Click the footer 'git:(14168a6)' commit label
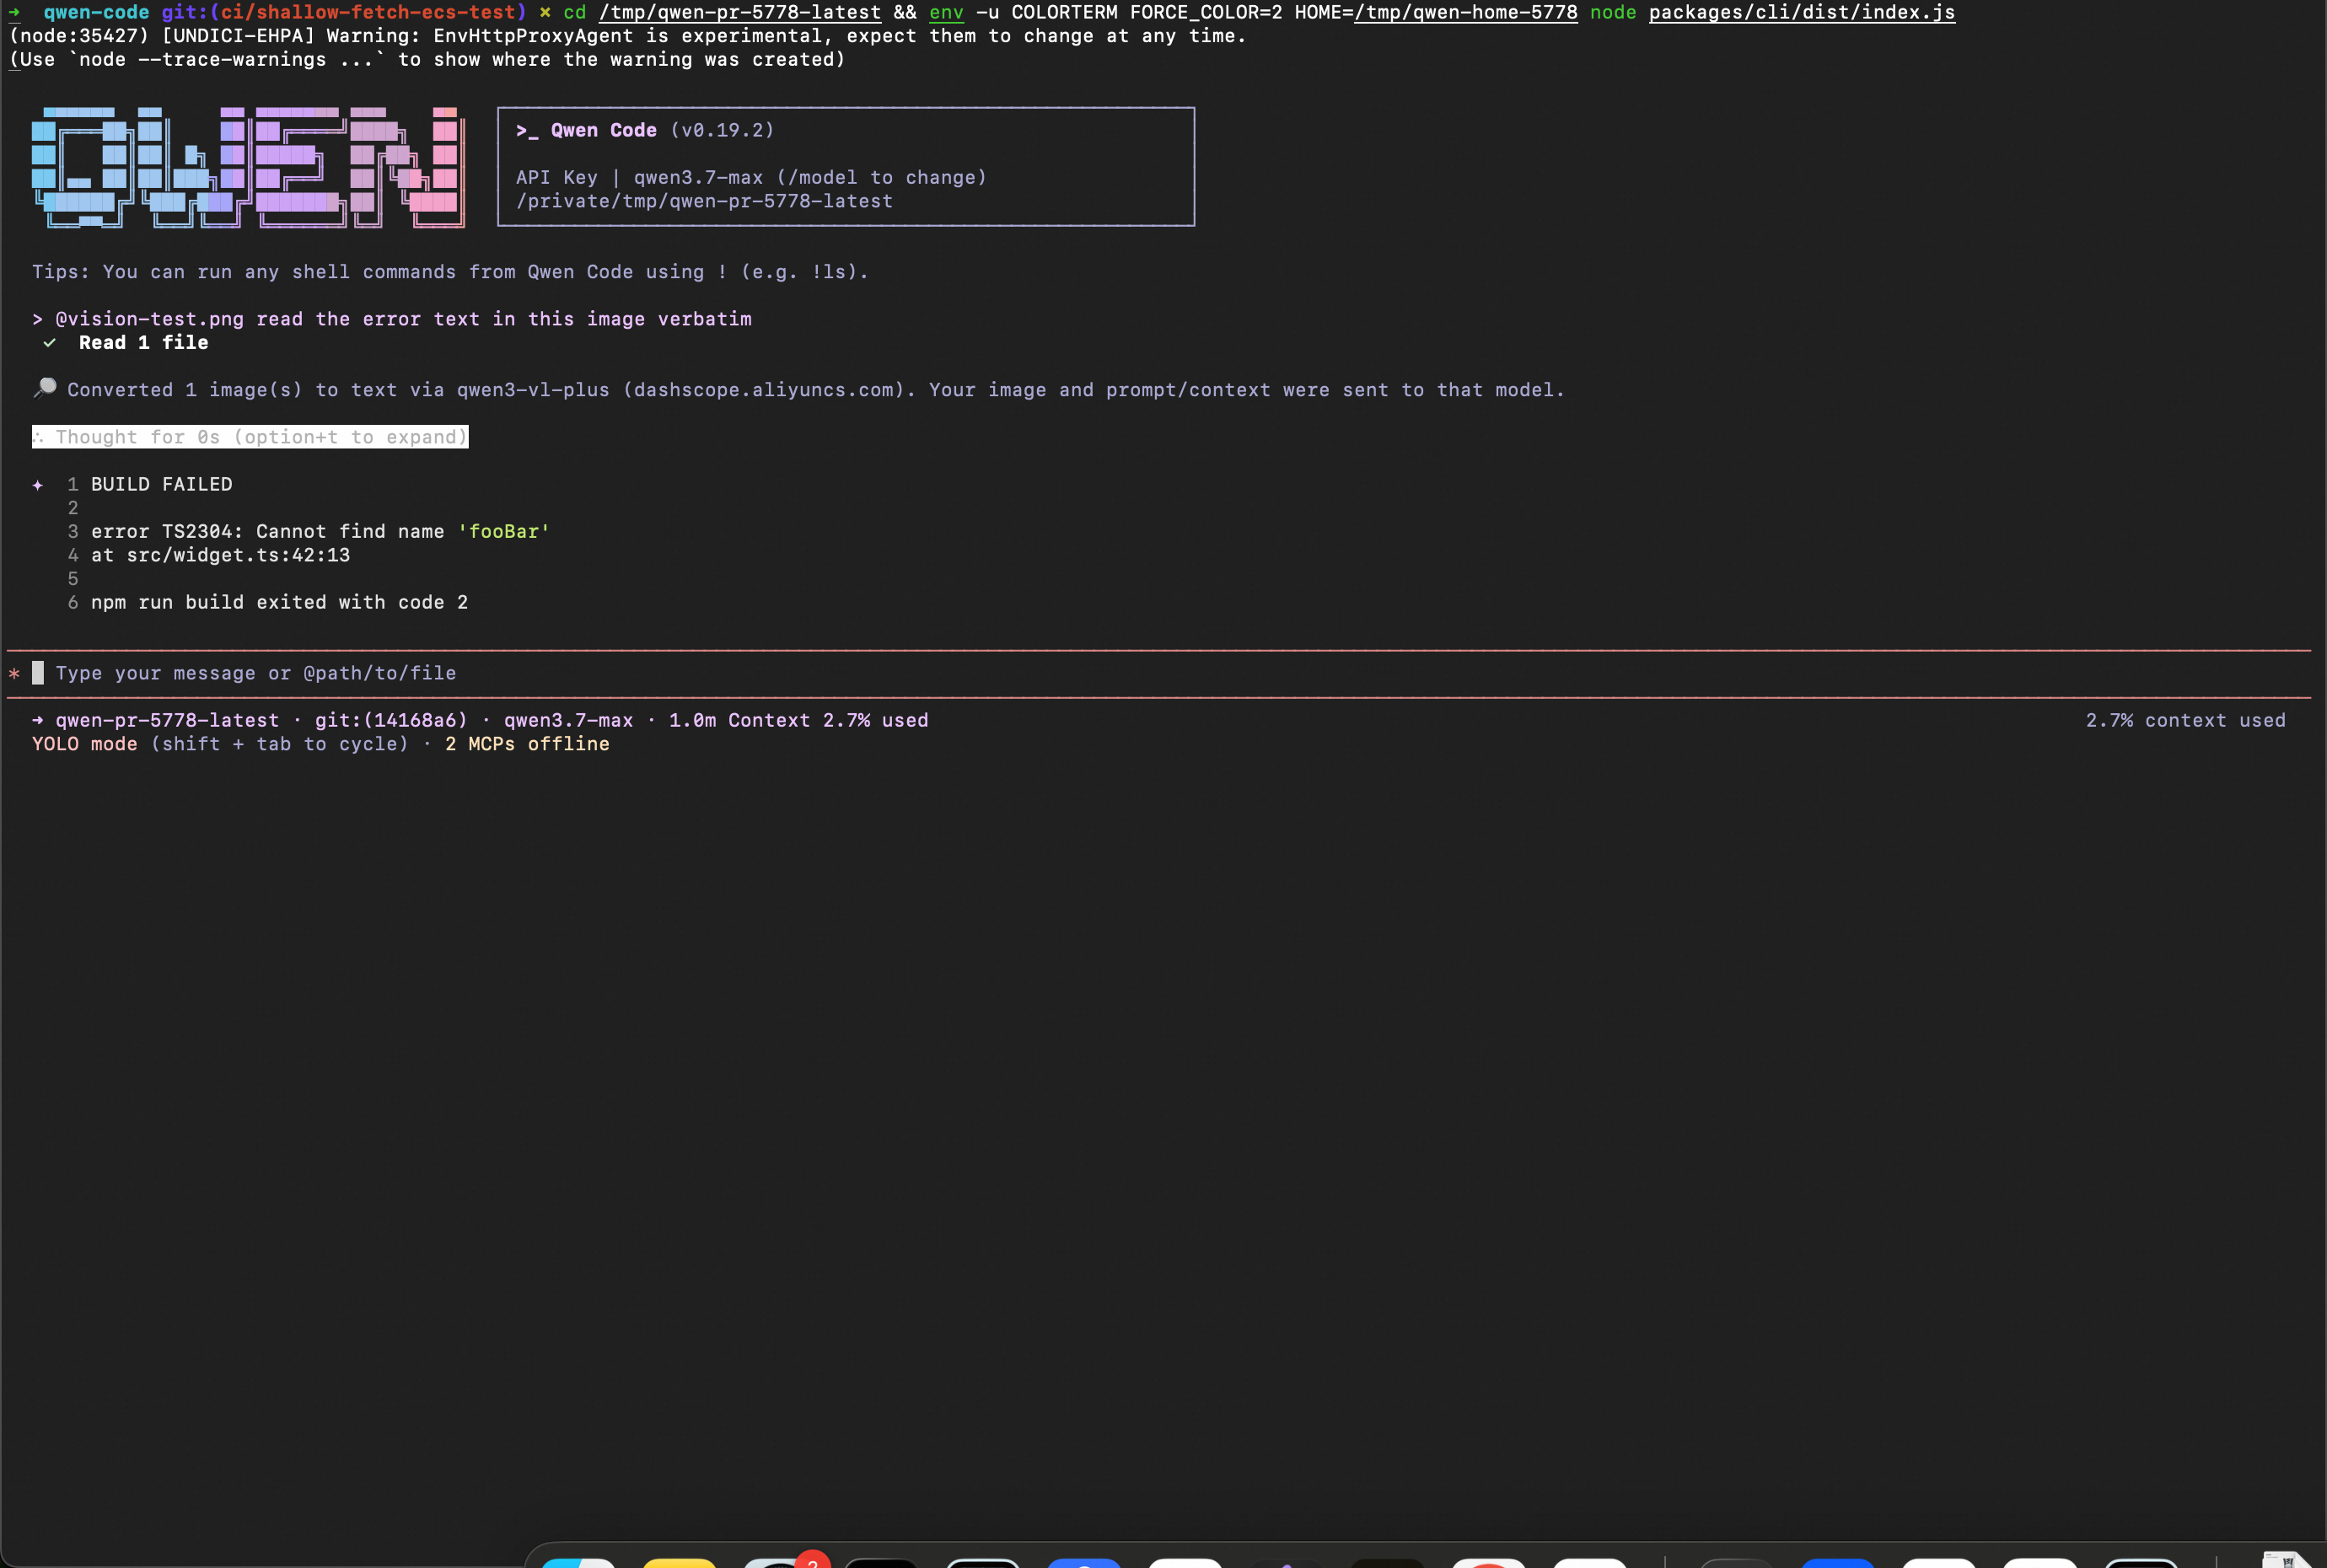This screenshot has height=1568, width=2327. coord(391,721)
